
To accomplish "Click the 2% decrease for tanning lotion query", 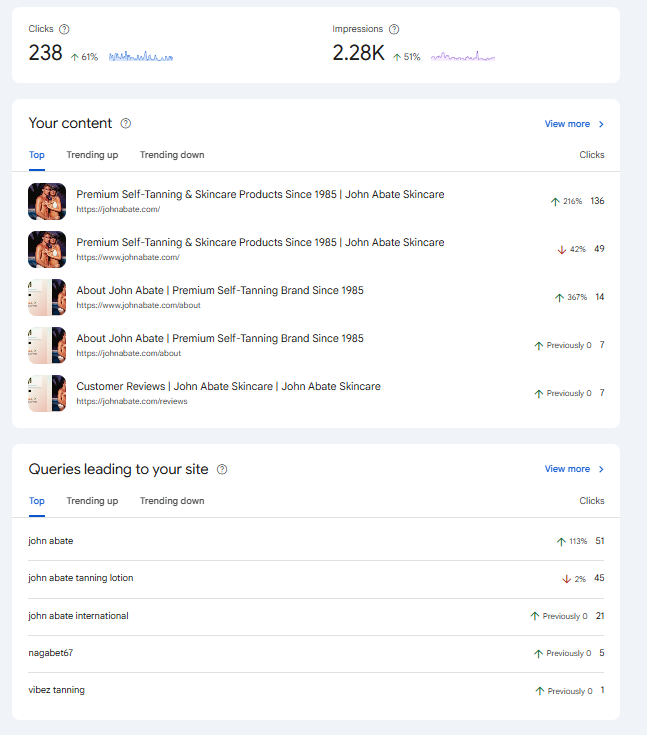I will (574, 579).
